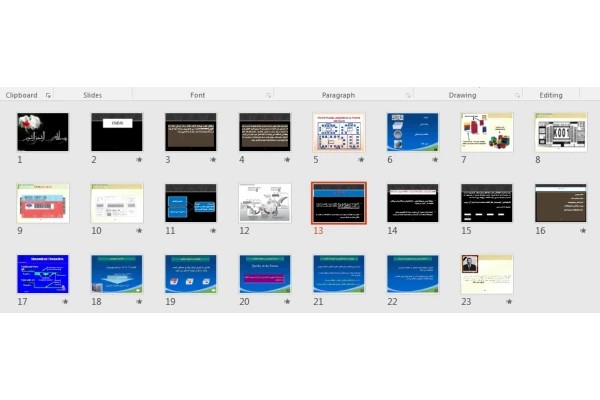
Task: Open the Font dialog launcher
Action: click(x=269, y=95)
